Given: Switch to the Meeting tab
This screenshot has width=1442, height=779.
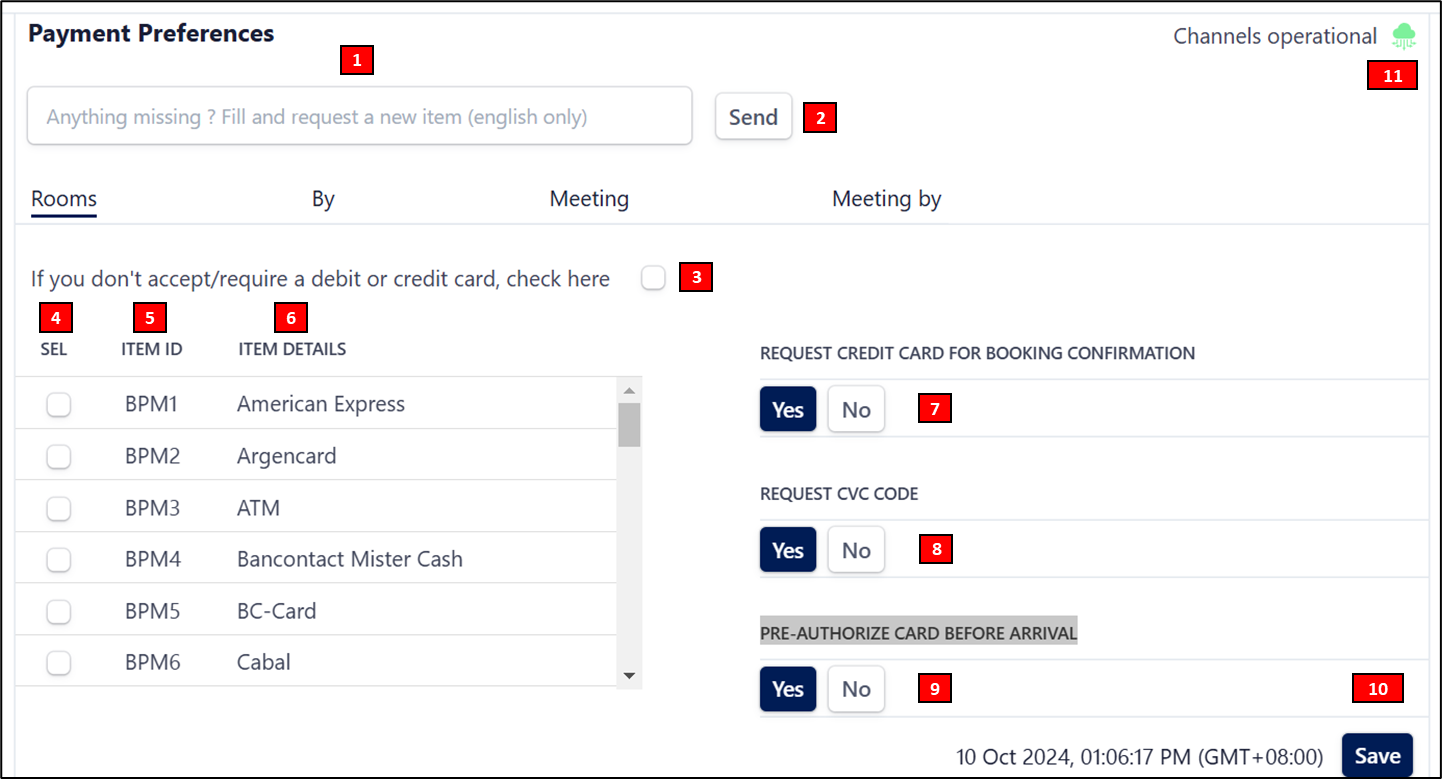Looking at the screenshot, I should (589, 199).
